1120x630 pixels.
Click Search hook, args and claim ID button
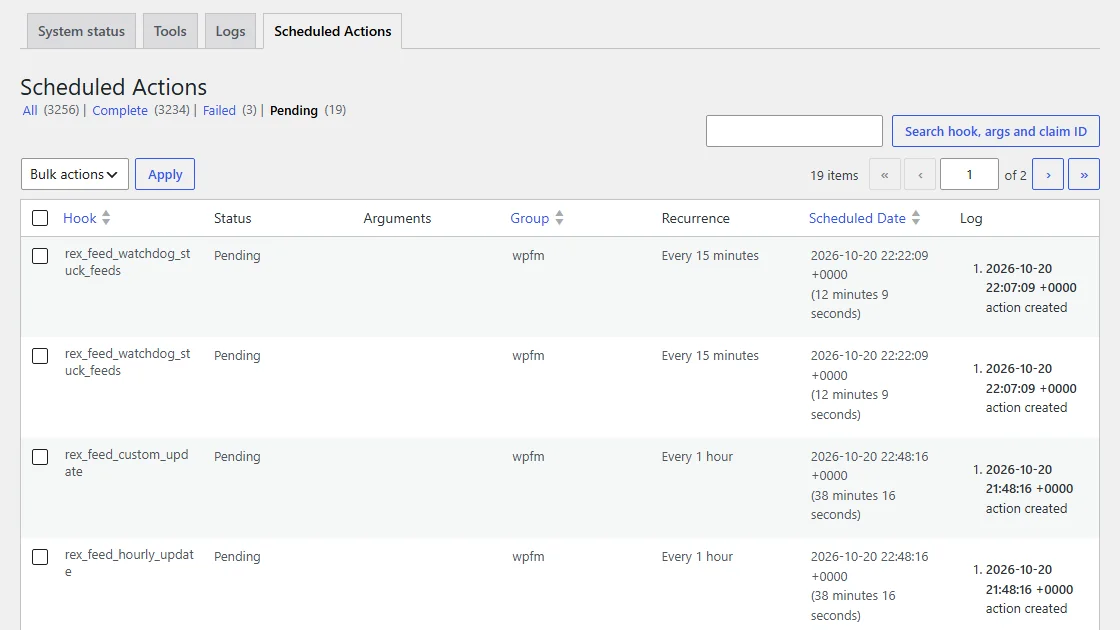click(996, 131)
